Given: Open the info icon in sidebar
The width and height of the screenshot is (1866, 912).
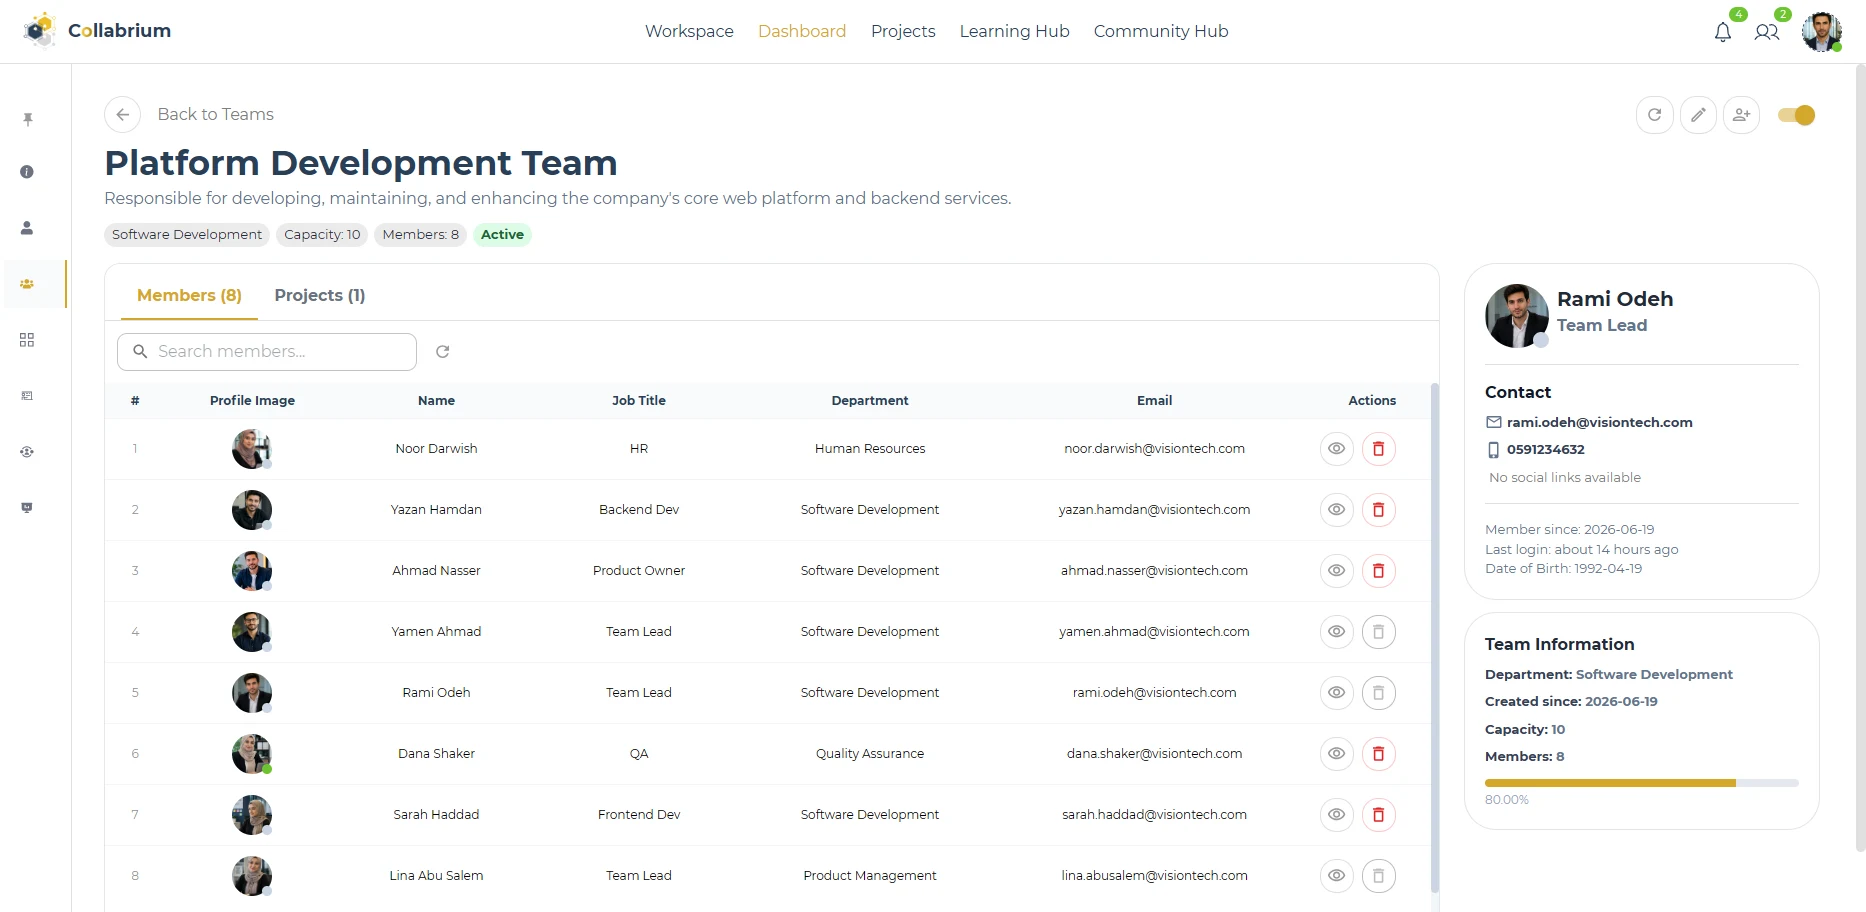Looking at the screenshot, I should pyautogui.click(x=27, y=172).
